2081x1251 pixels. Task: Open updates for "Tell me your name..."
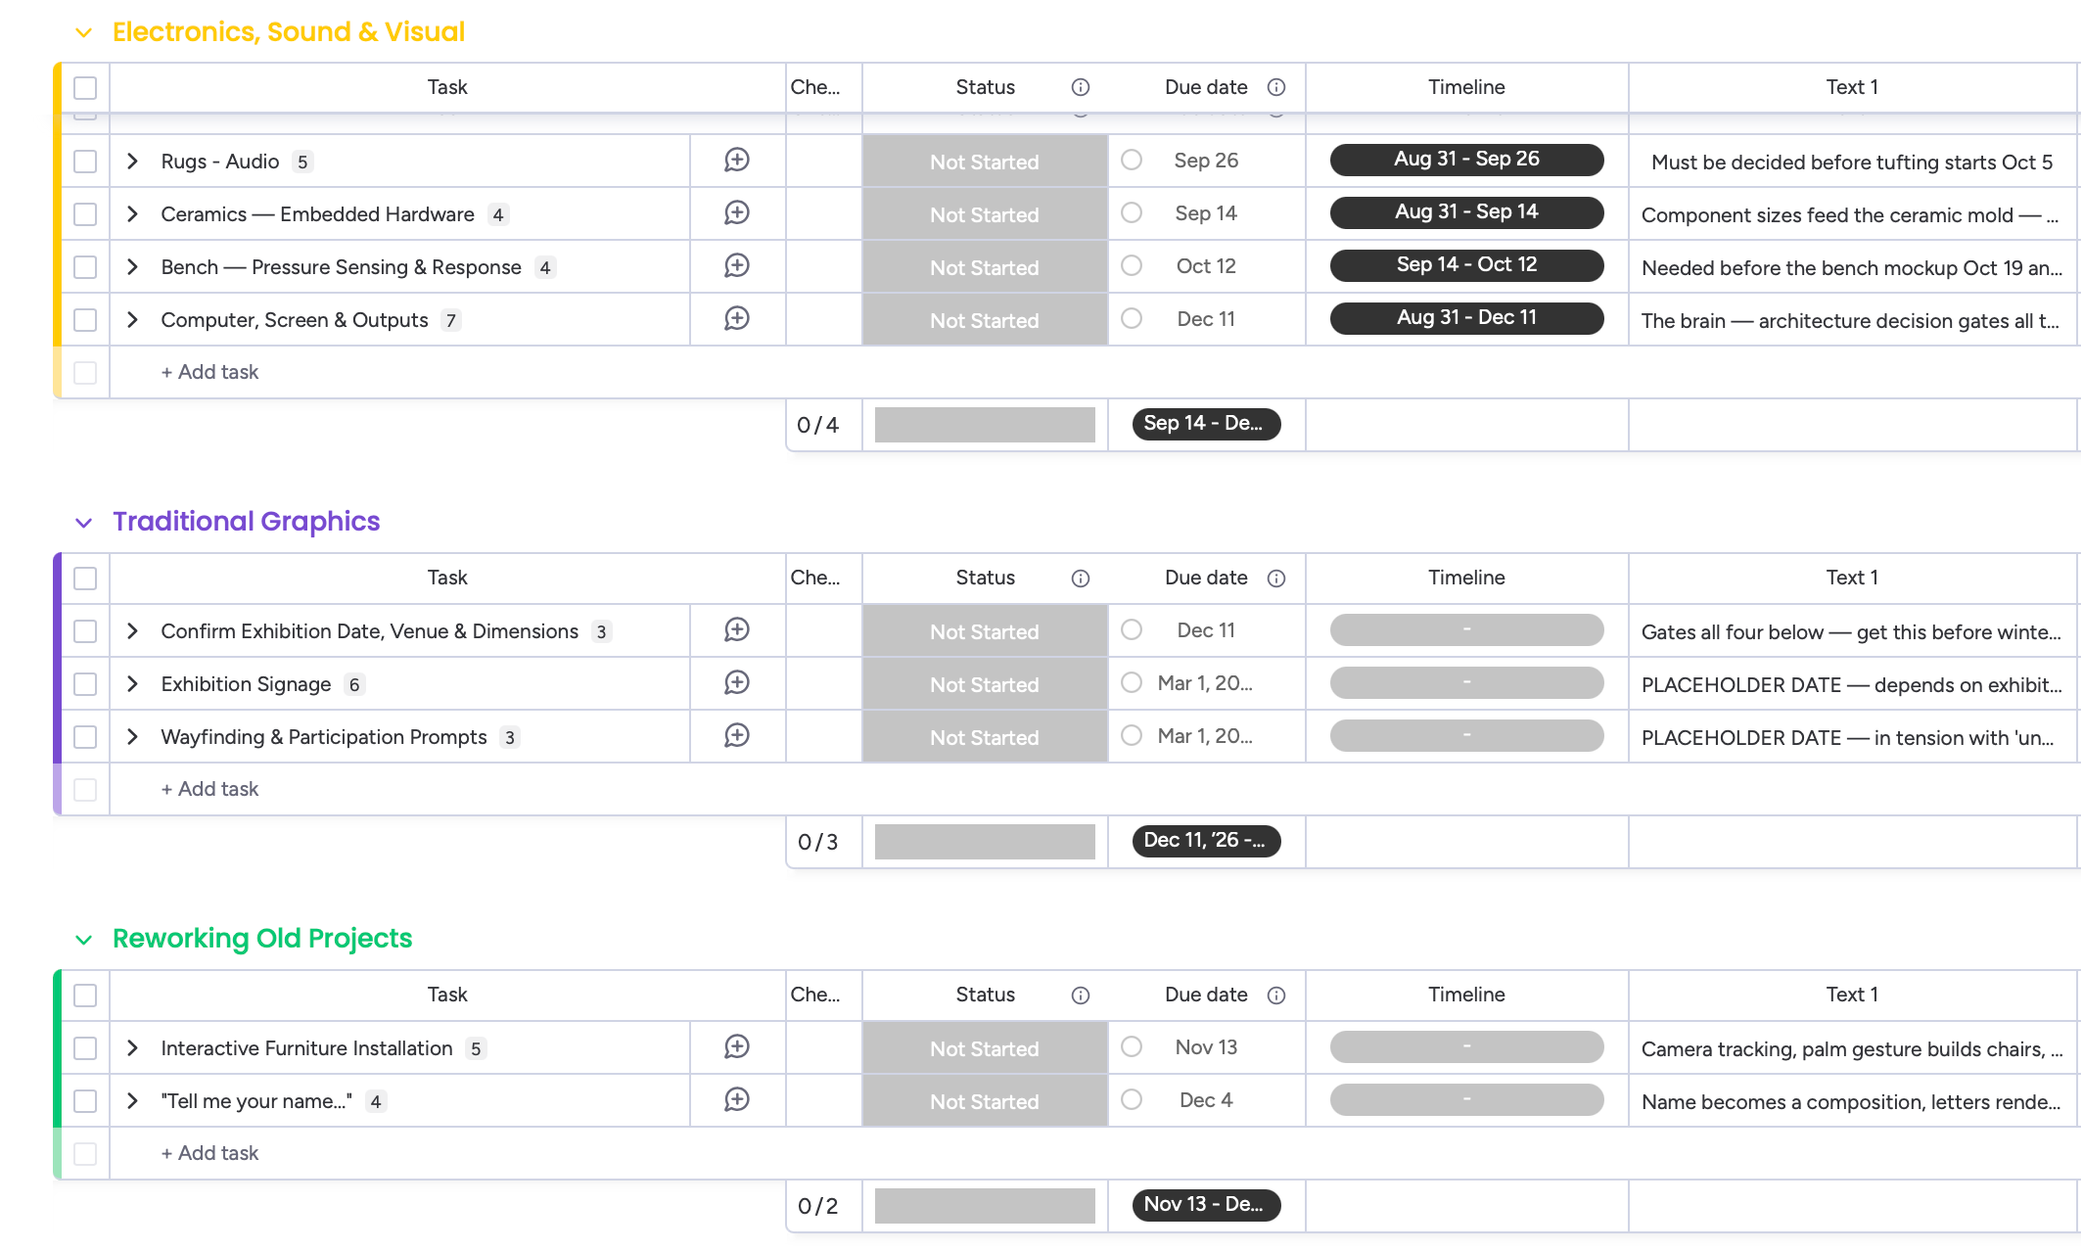[x=737, y=1100]
